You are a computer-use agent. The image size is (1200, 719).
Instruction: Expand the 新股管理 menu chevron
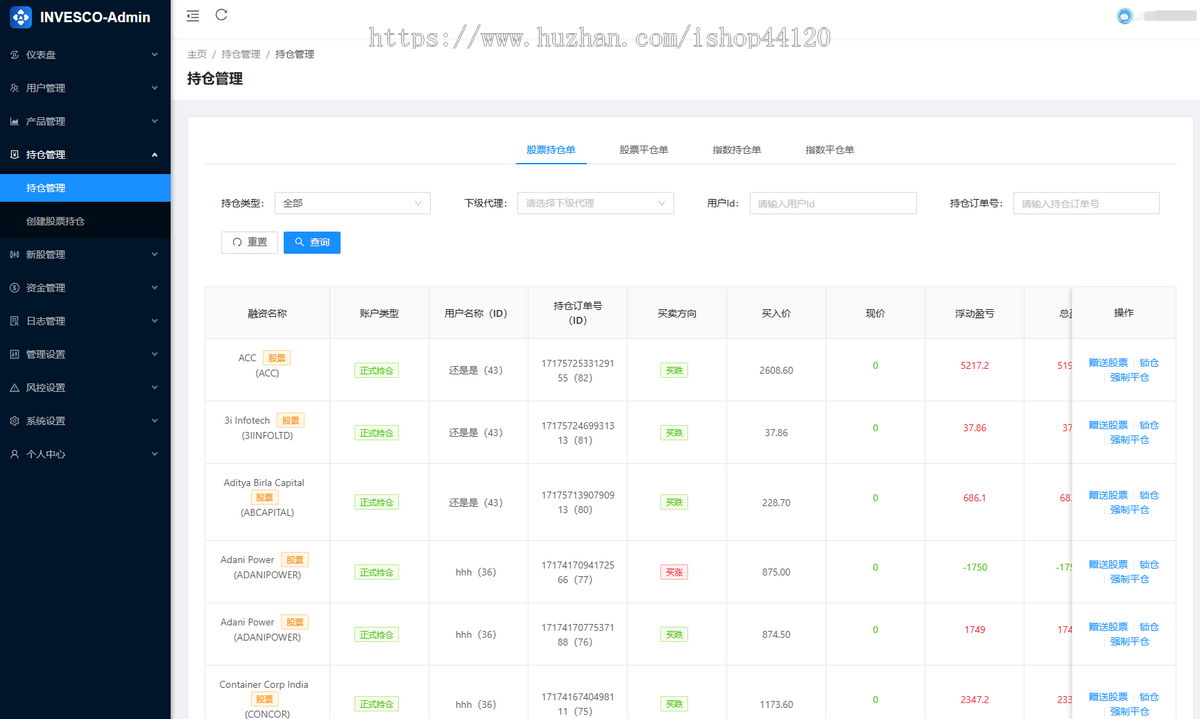pos(155,255)
